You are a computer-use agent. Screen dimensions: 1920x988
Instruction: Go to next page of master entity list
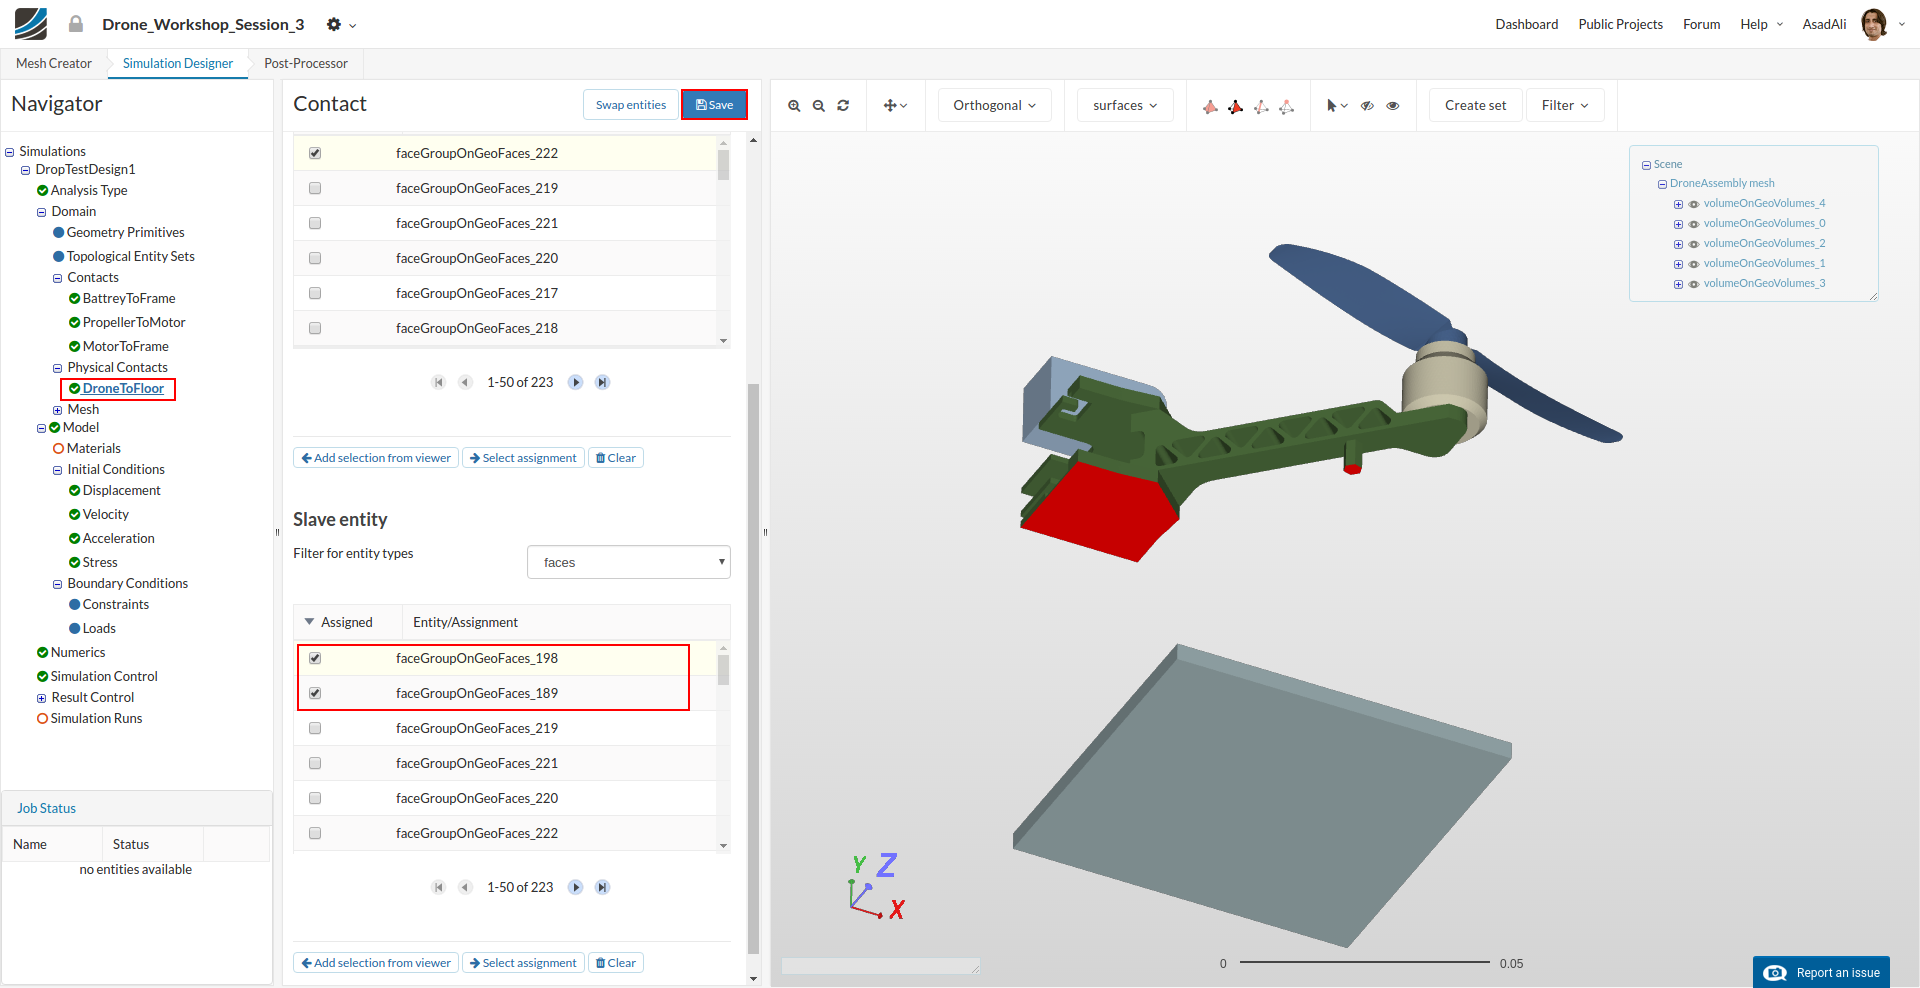tap(575, 382)
